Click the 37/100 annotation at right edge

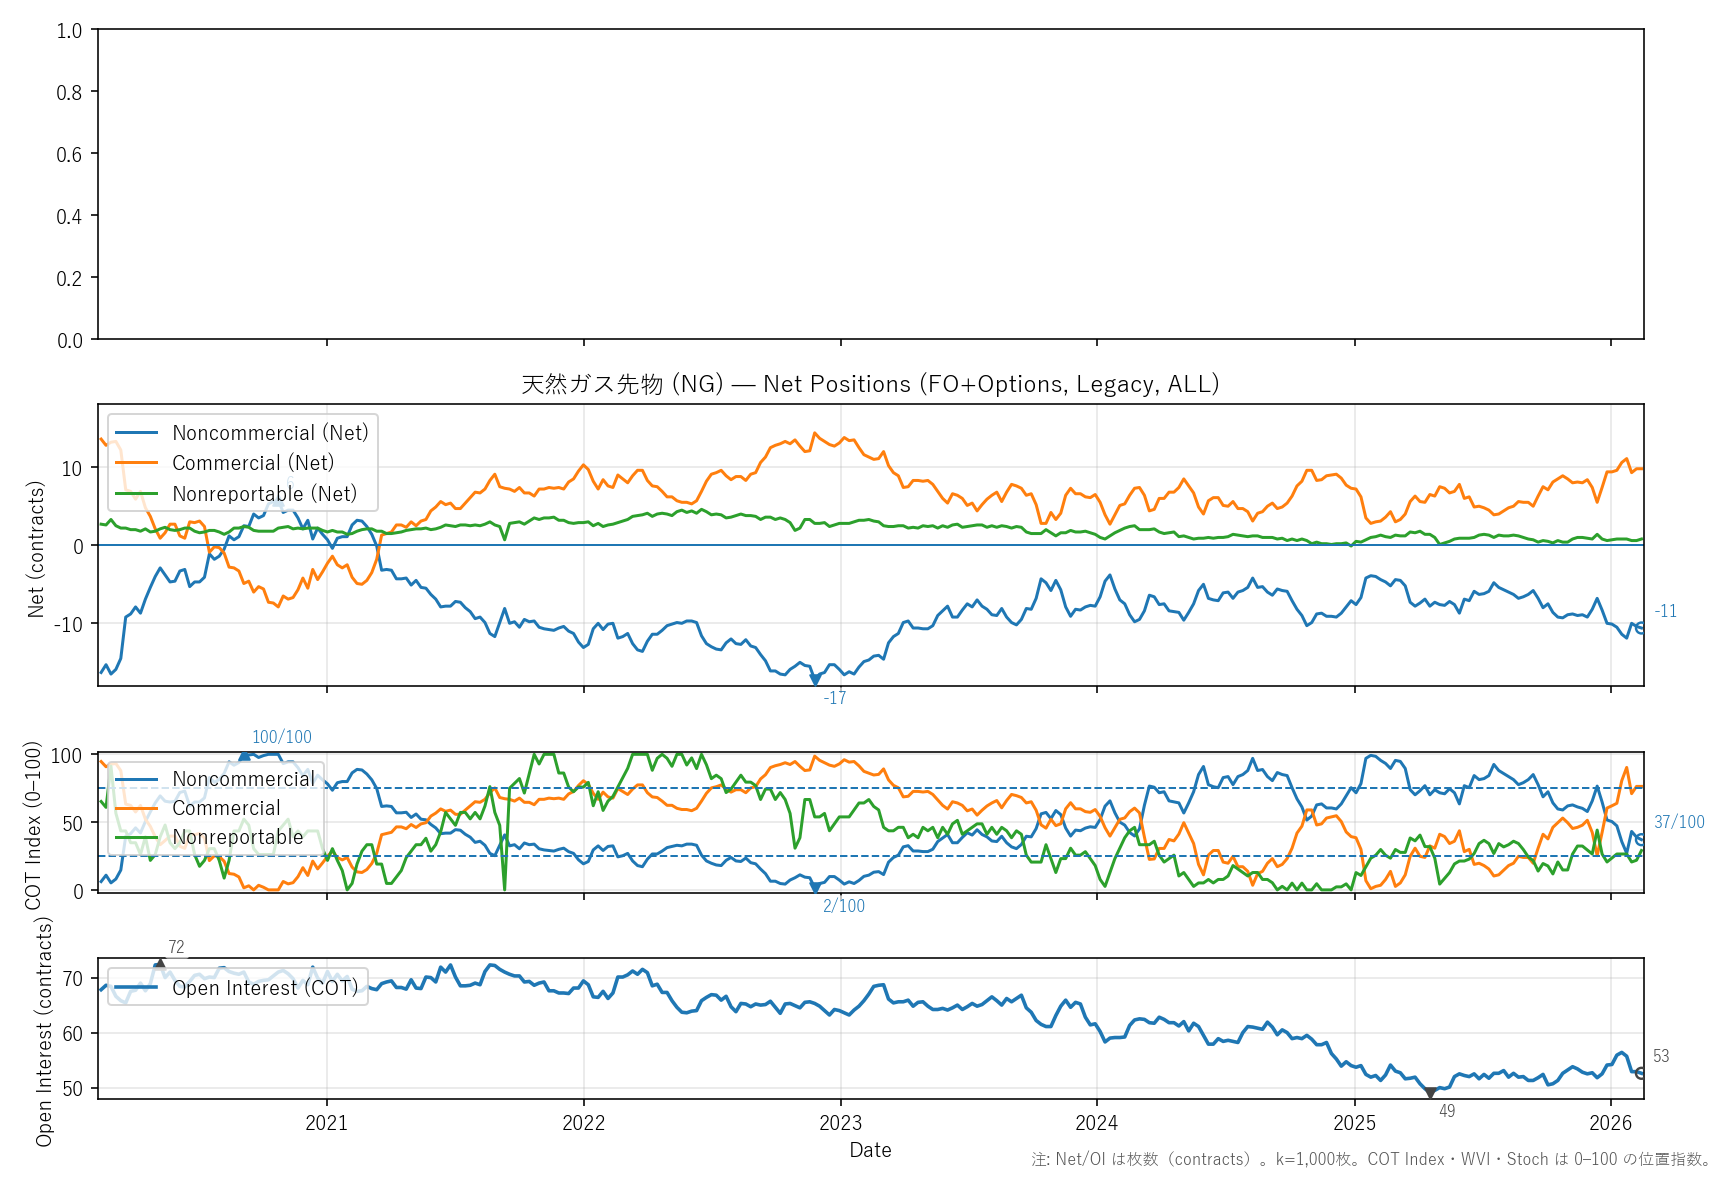coord(1679,822)
